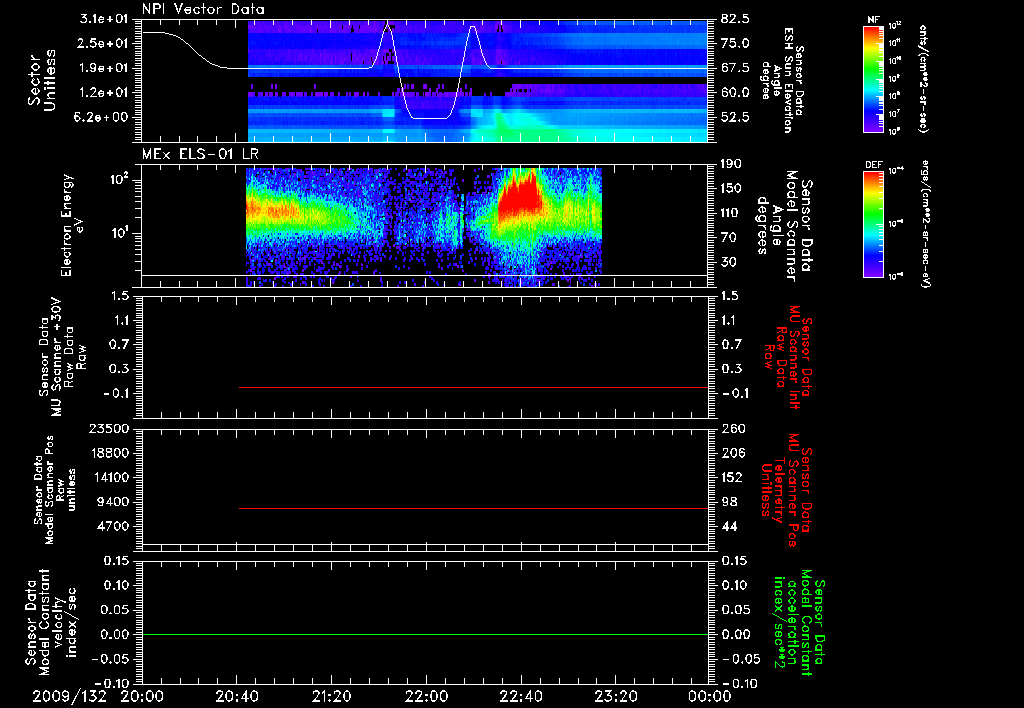The width and height of the screenshot is (1024, 708).
Task: Click the 3.1e+01 Sector axis tick
Action: point(104,19)
